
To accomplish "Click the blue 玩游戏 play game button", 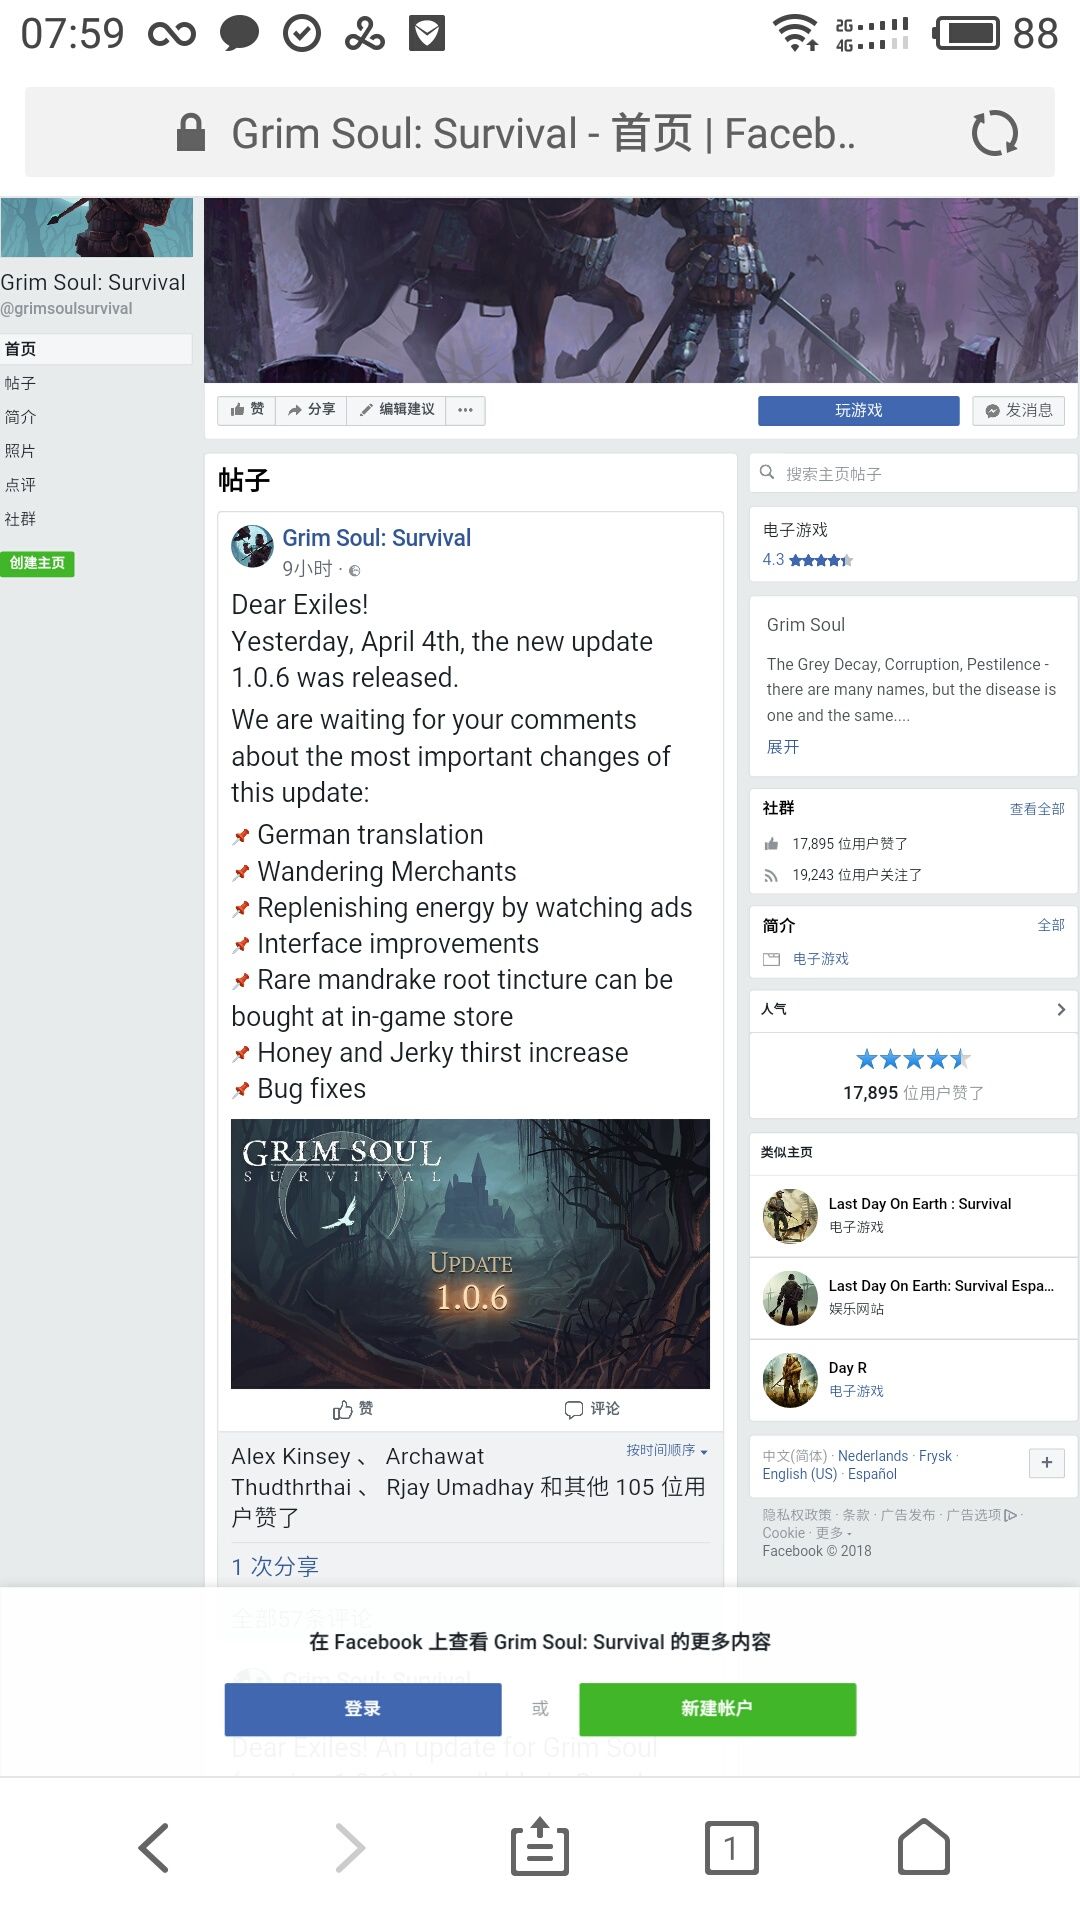I will tap(858, 410).
